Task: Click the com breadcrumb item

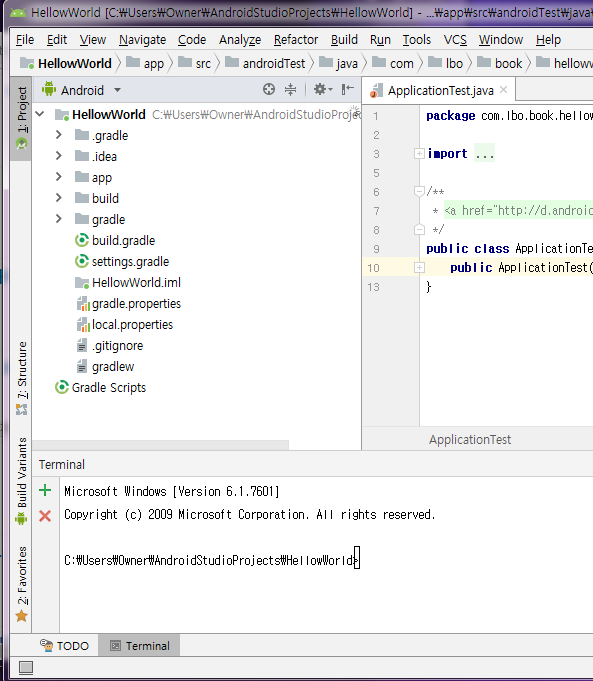Action: [393, 63]
